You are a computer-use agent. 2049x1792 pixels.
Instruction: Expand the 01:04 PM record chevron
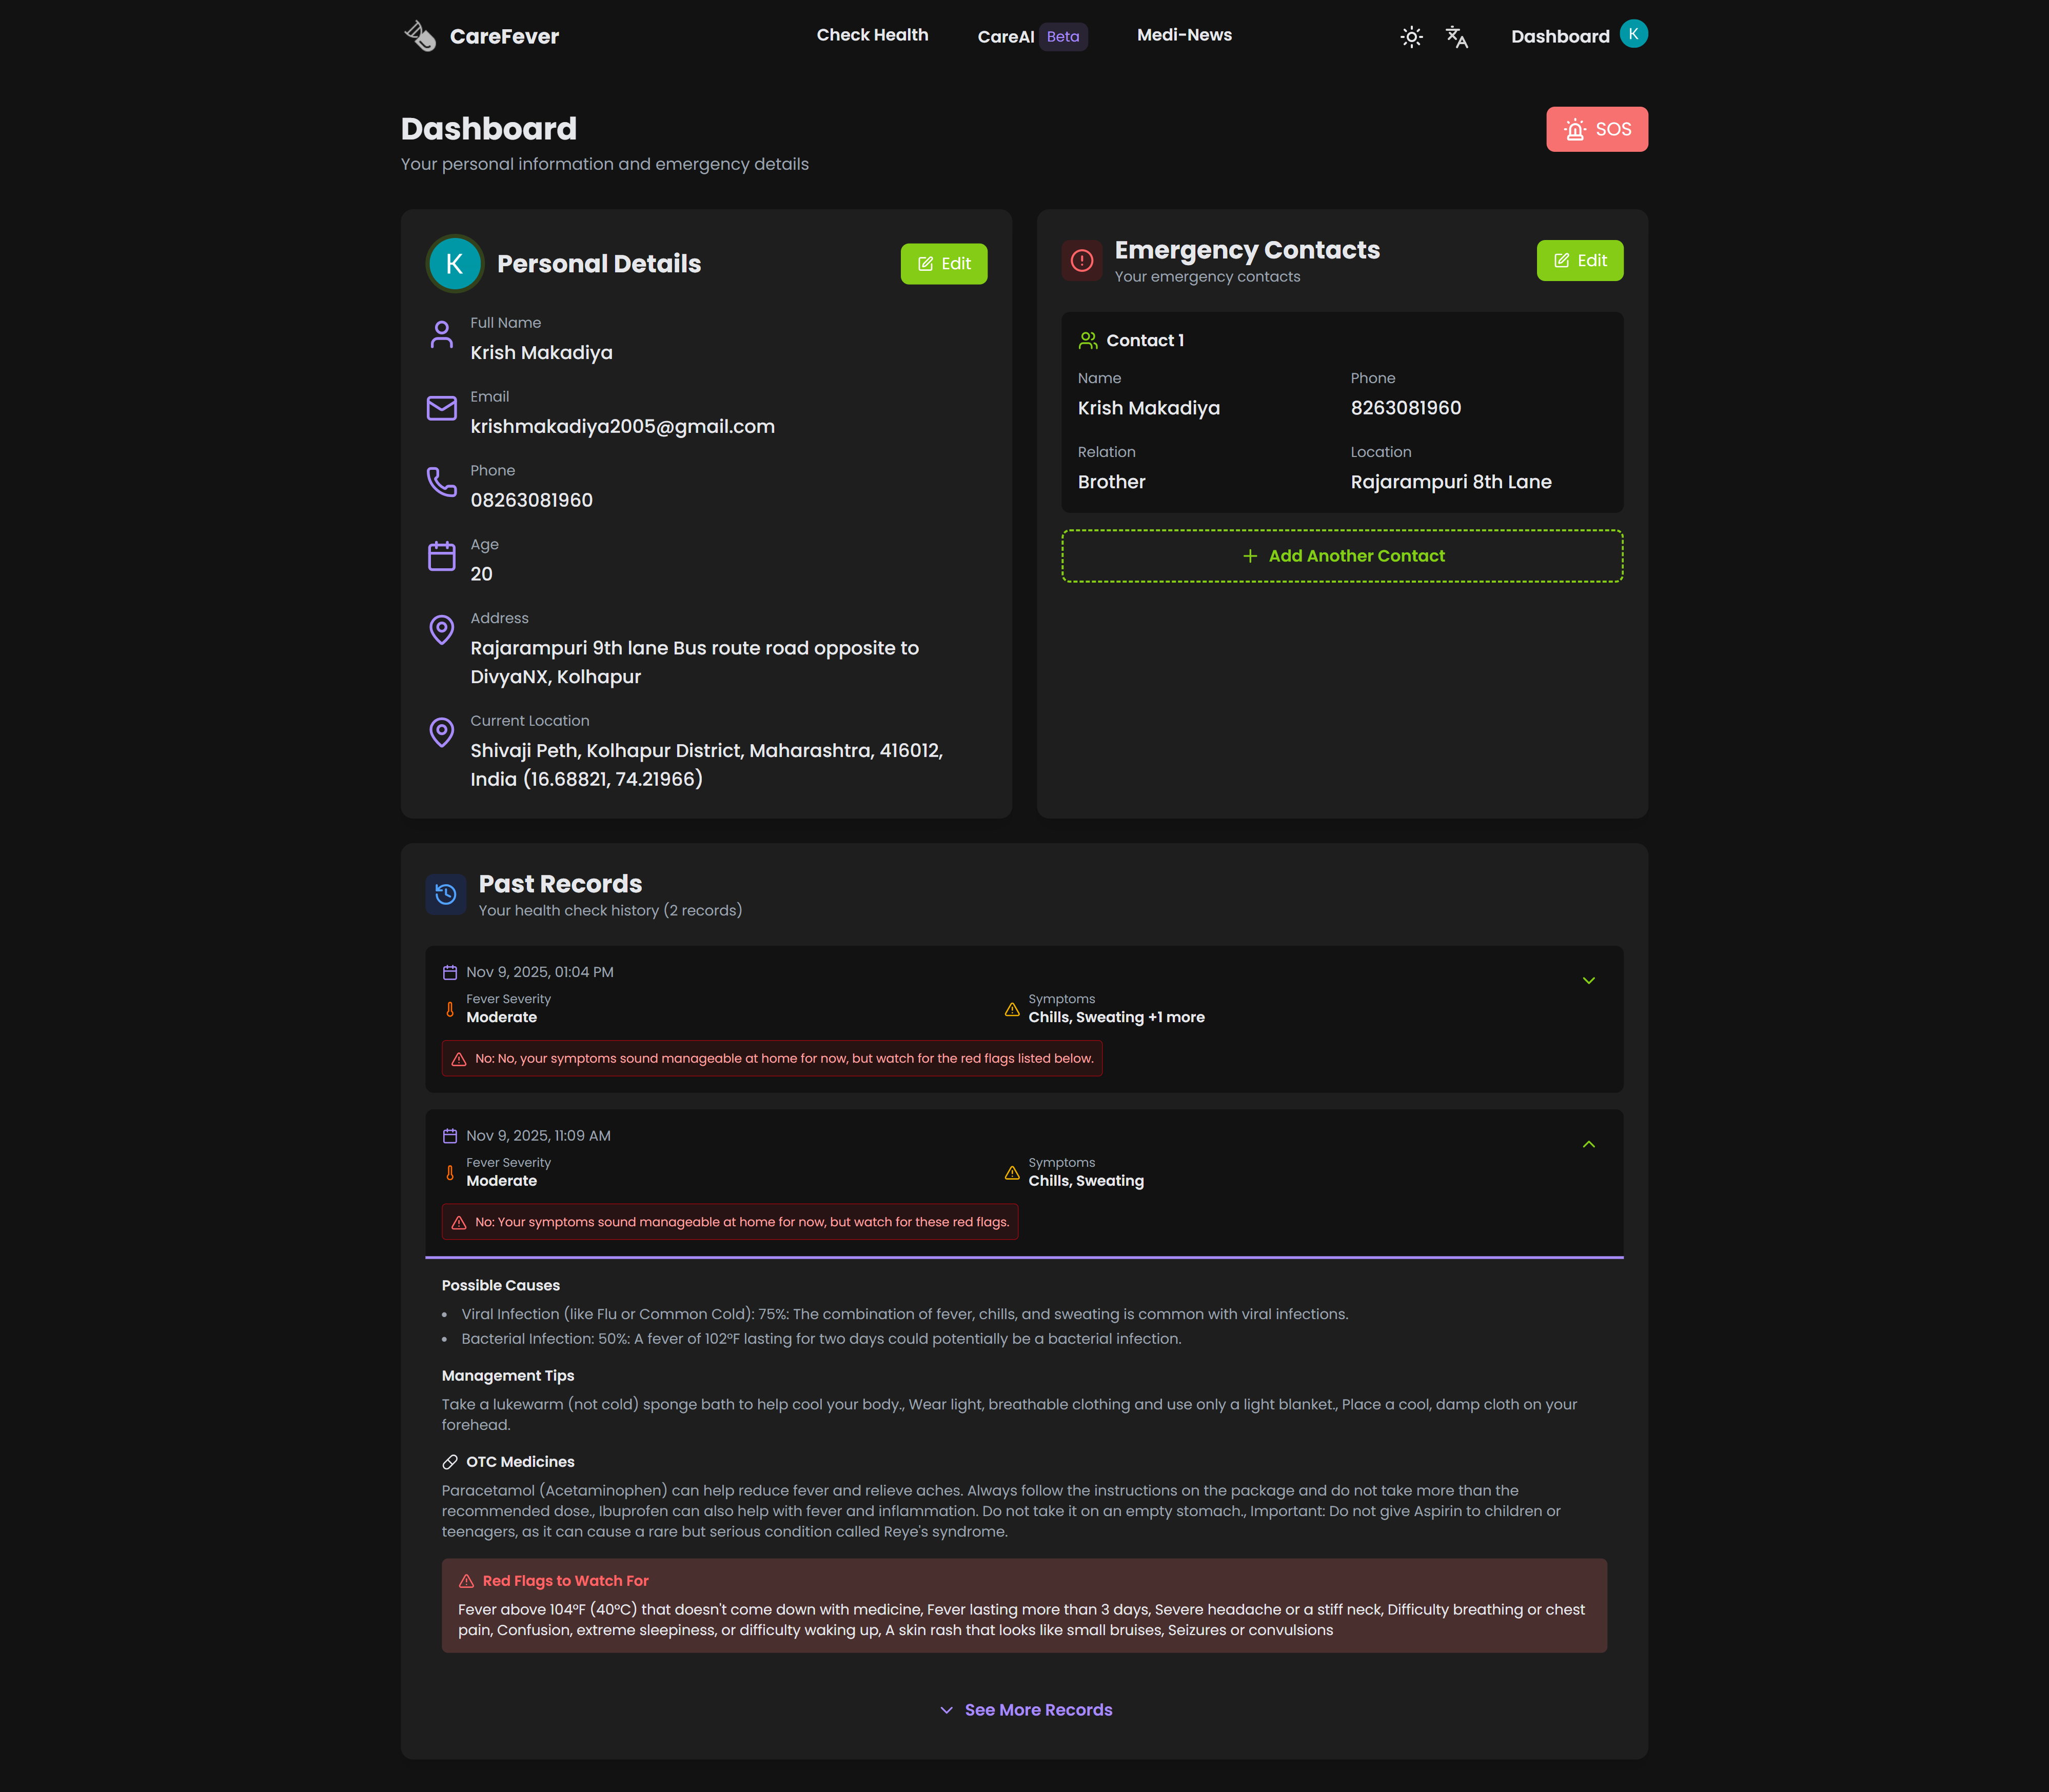click(x=1588, y=981)
